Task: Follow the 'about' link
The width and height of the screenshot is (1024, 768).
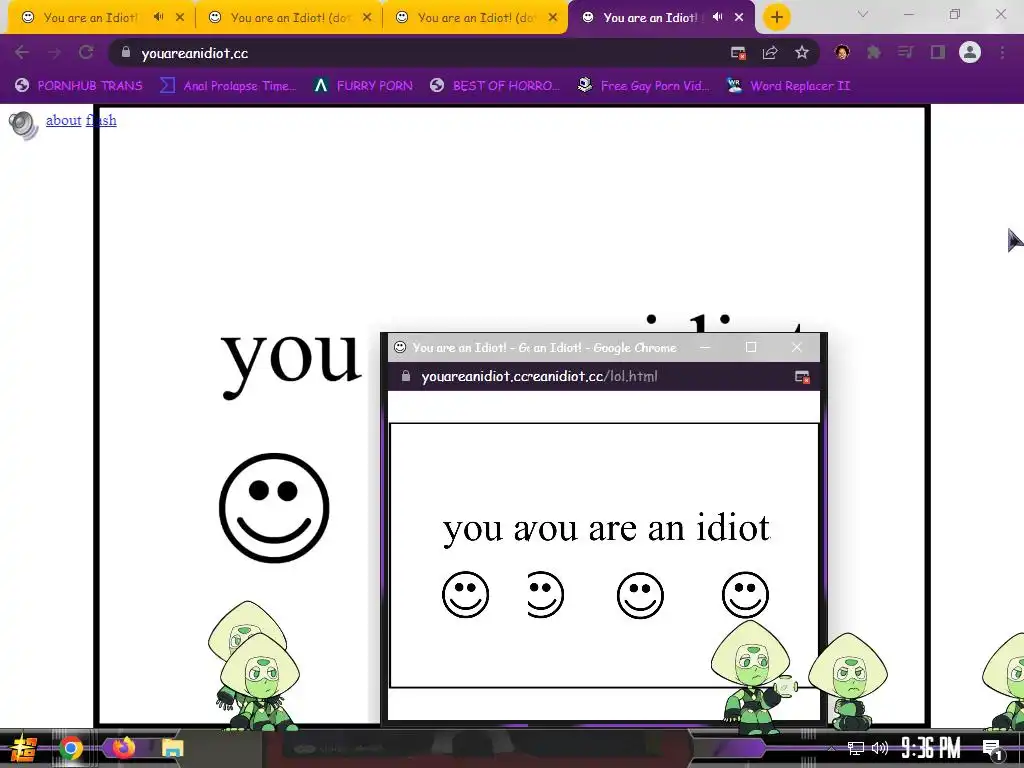Action: click(x=63, y=120)
